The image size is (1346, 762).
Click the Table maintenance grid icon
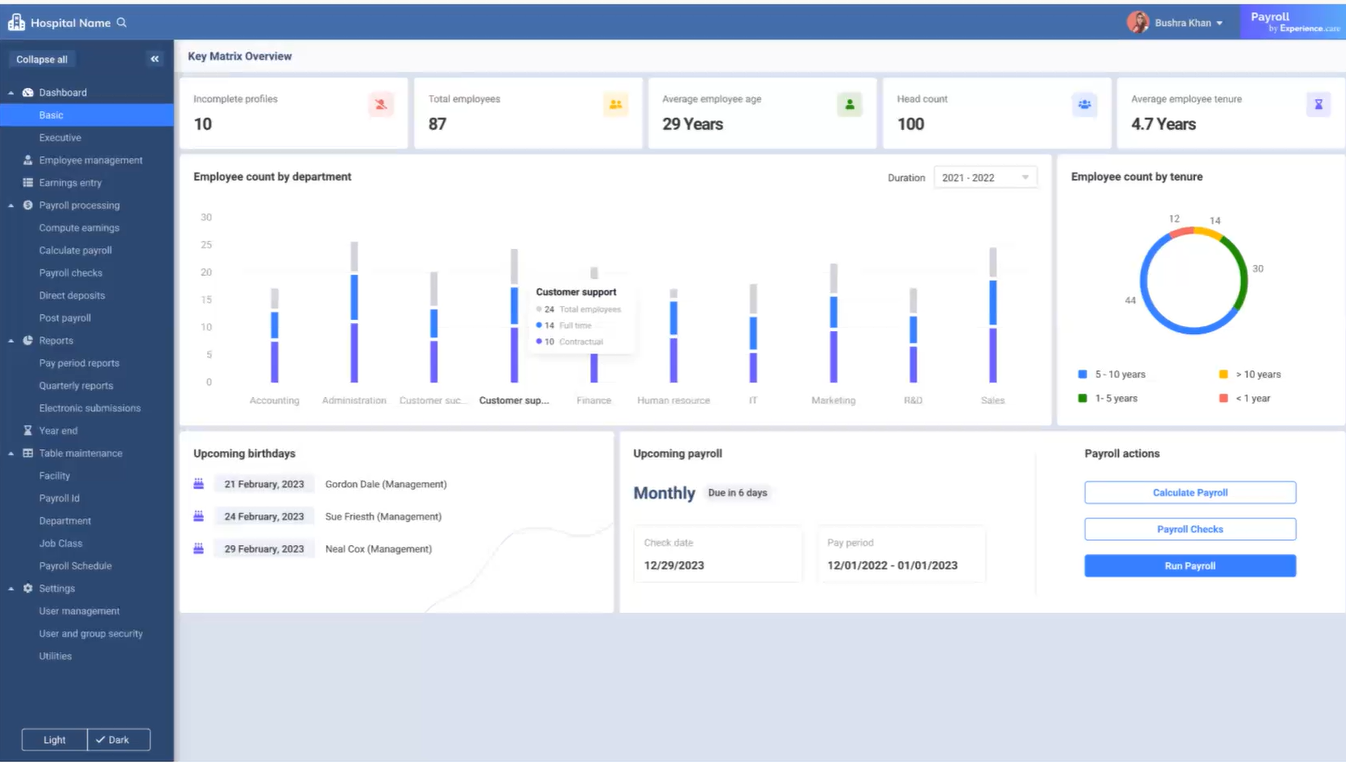point(28,453)
